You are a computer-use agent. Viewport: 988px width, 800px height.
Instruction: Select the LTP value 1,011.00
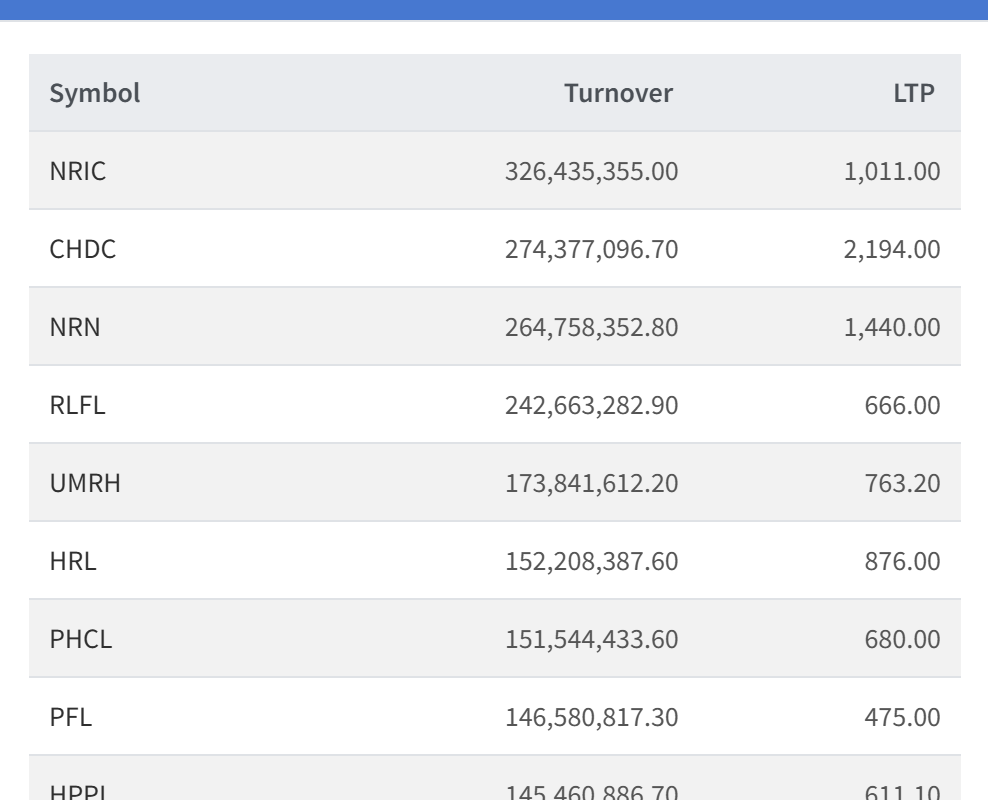[891, 172]
